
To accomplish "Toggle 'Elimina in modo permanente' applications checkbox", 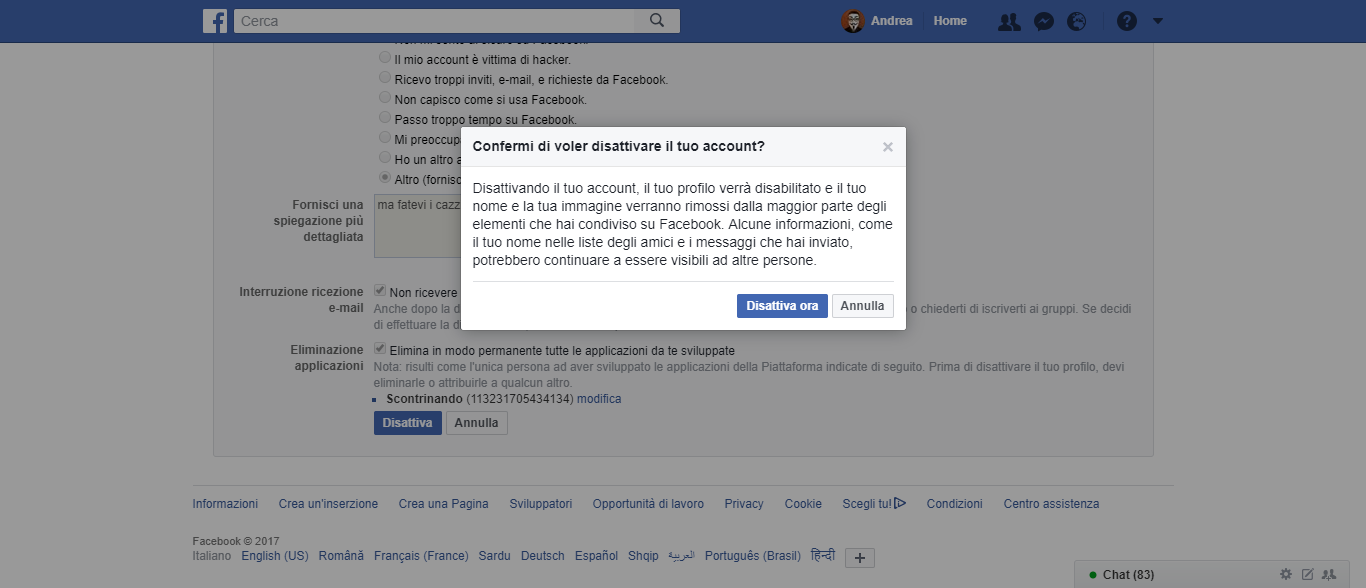I will [x=380, y=349].
